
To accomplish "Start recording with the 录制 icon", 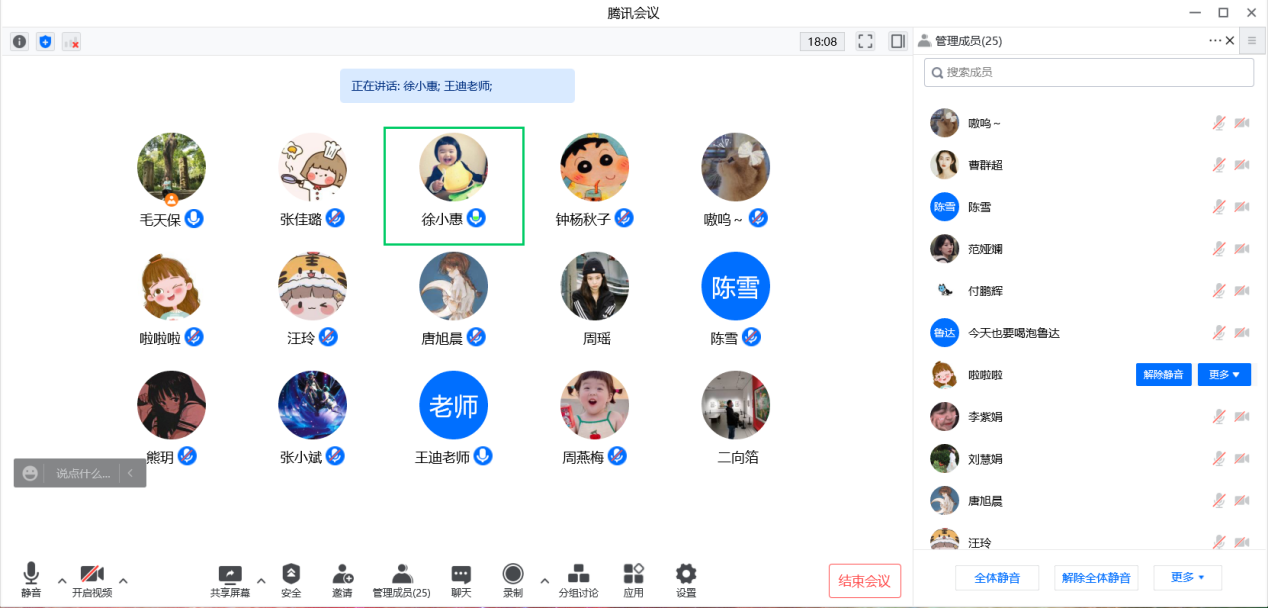I will tap(513, 574).
